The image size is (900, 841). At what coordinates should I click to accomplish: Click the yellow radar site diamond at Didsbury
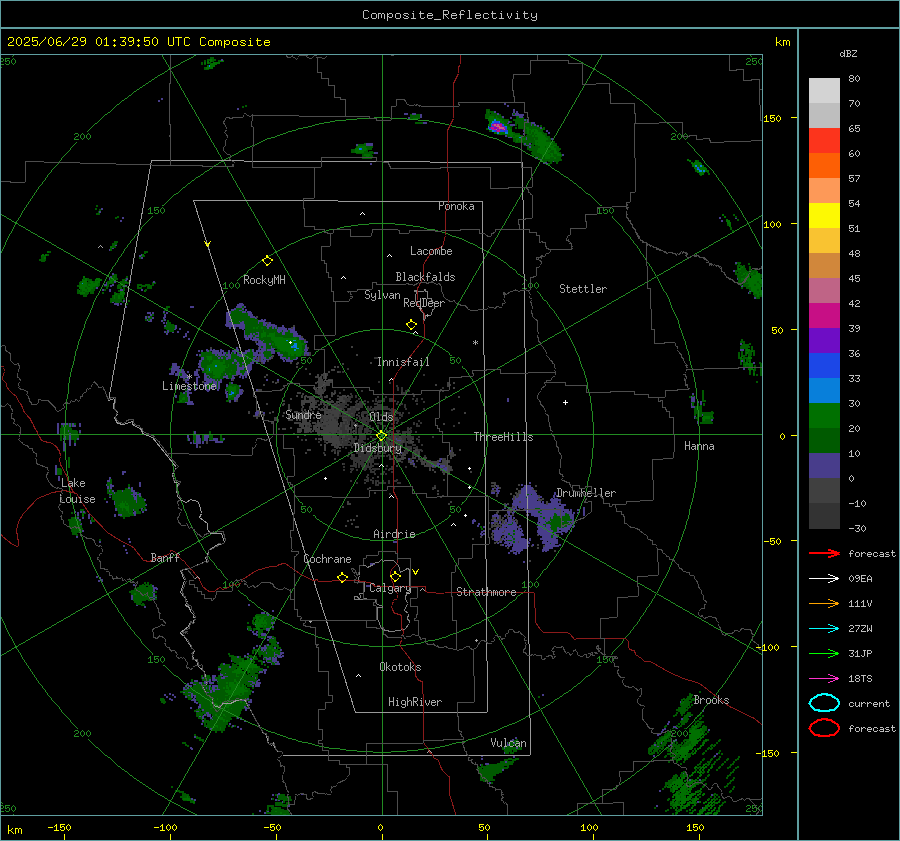381,436
